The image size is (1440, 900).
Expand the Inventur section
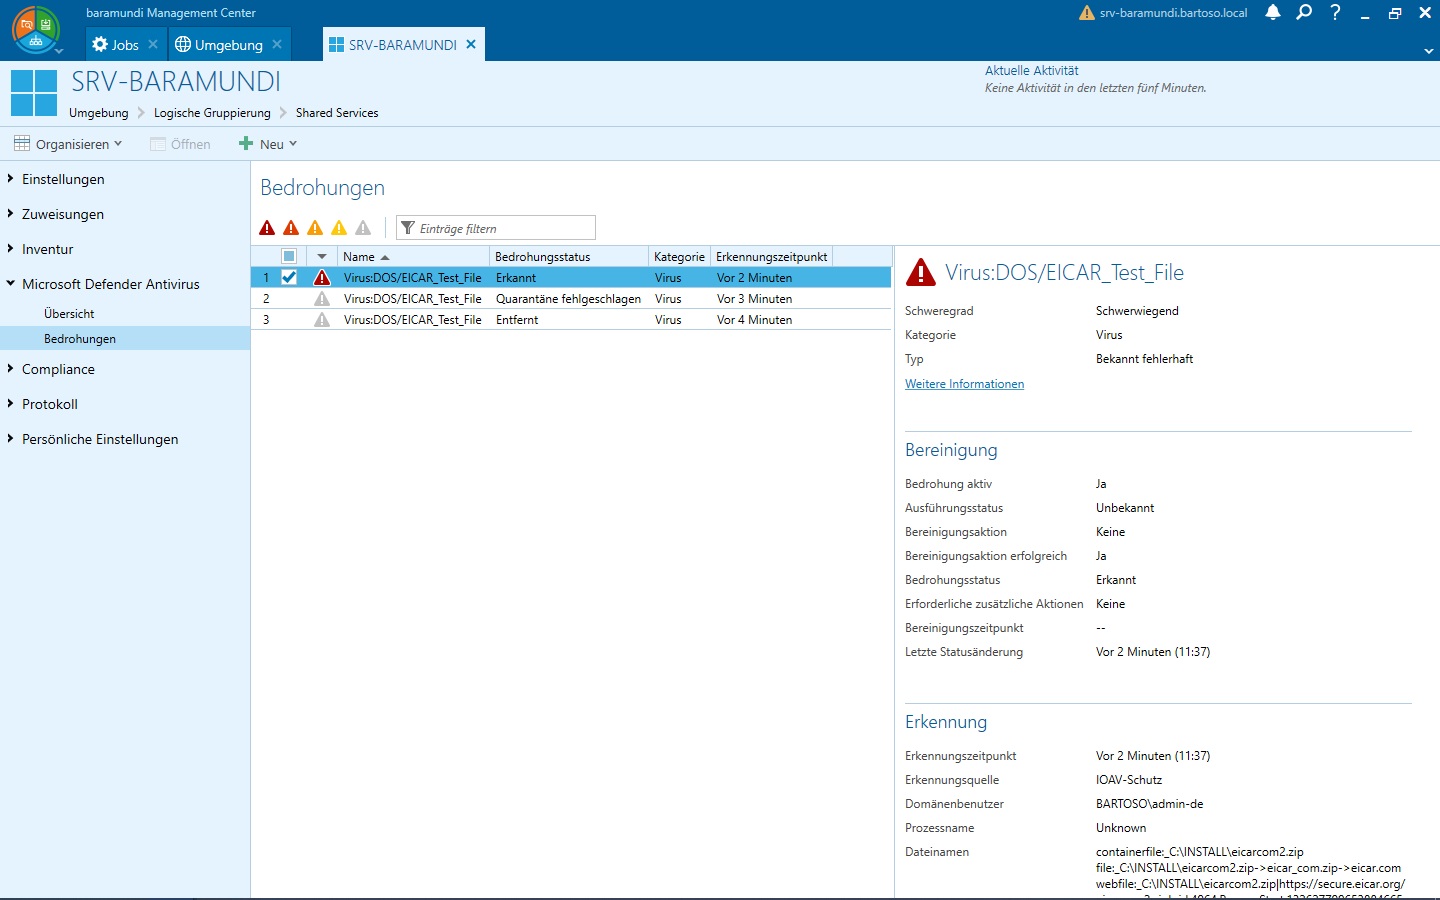click(x=10, y=249)
